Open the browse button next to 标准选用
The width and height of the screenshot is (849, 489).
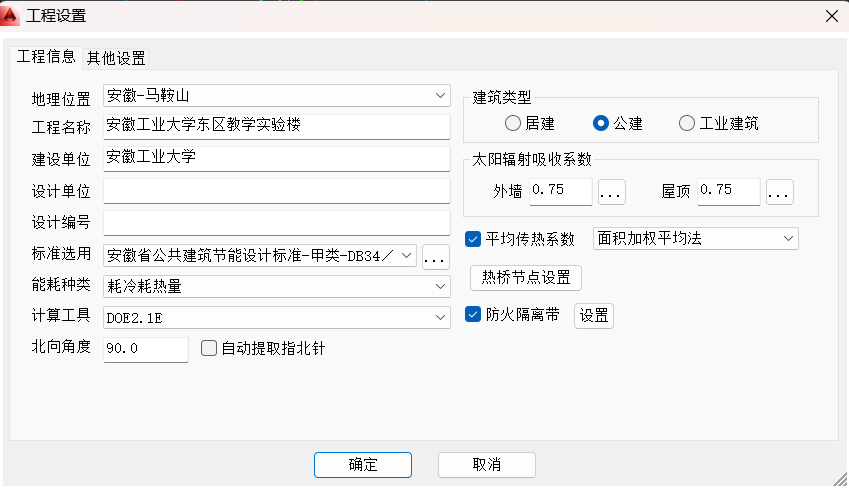pyautogui.click(x=436, y=256)
